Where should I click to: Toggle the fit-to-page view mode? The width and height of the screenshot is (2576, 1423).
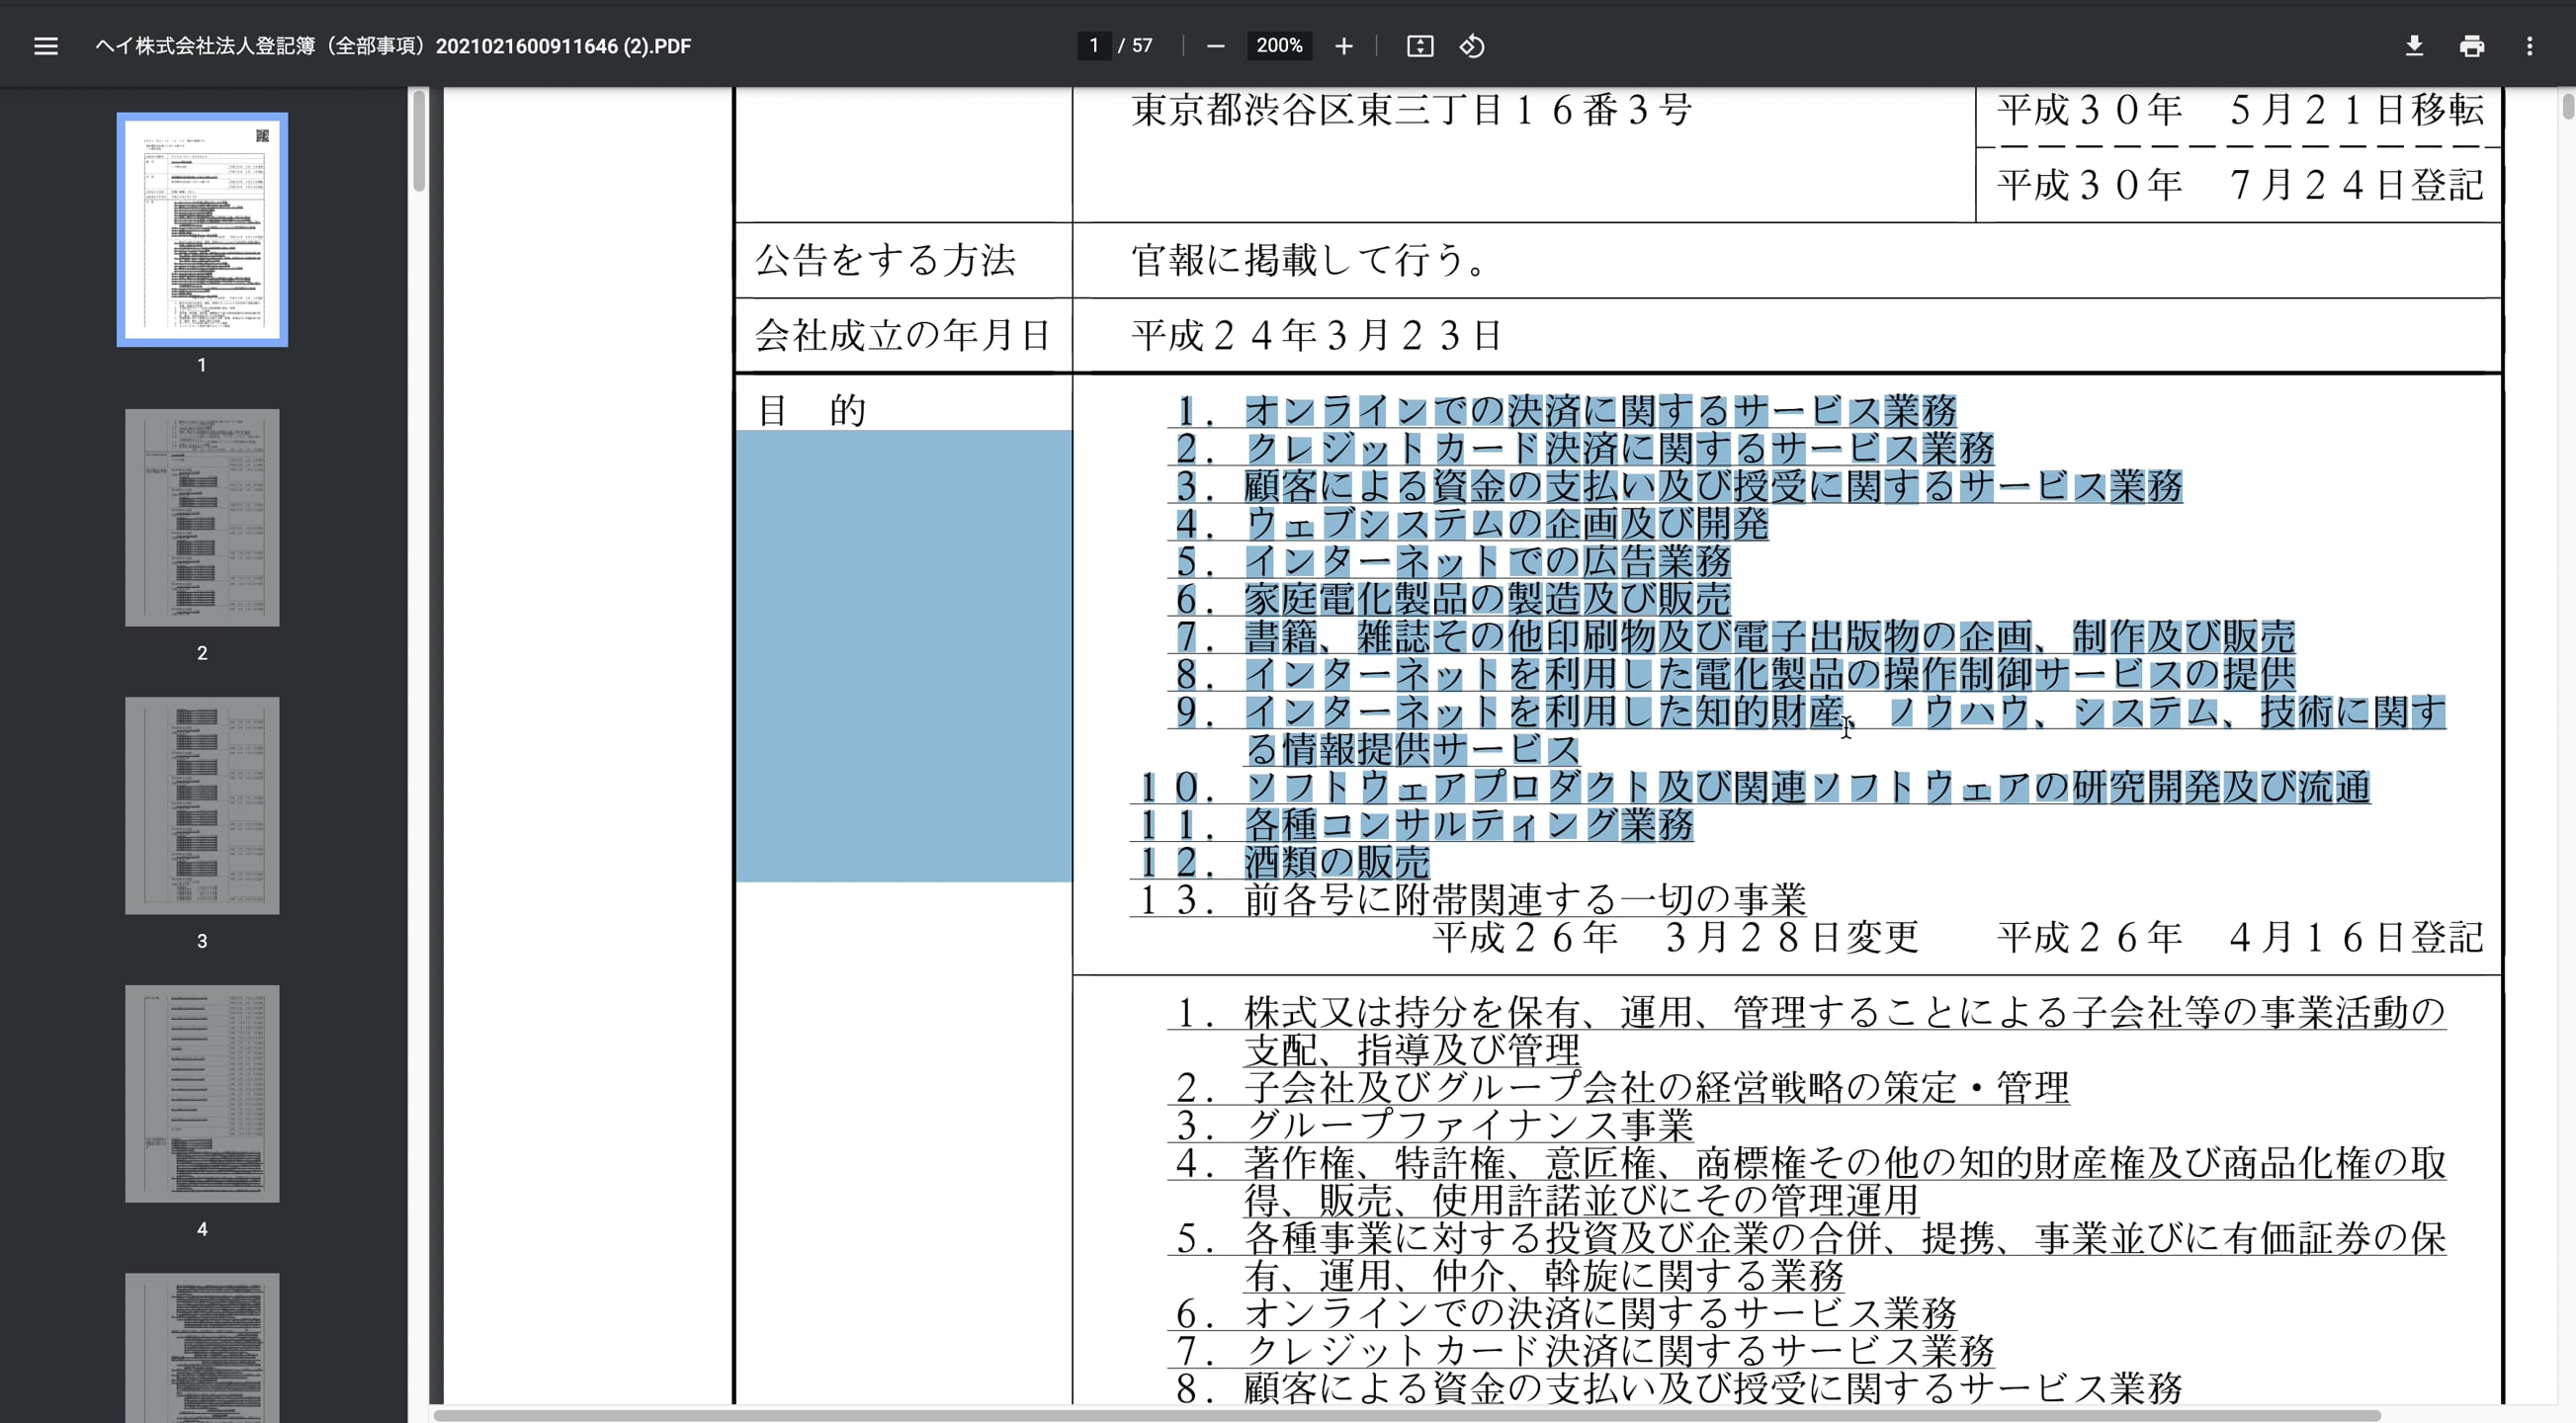click(x=1419, y=46)
